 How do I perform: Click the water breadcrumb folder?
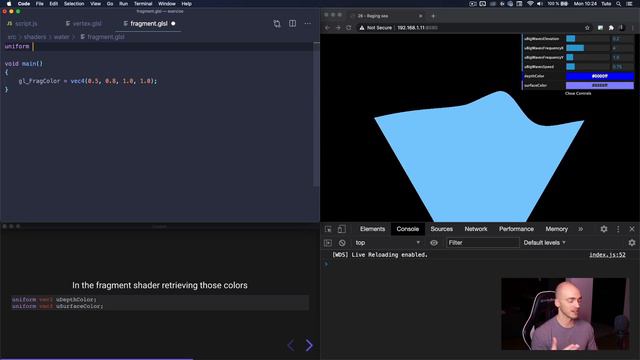coord(62,37)
